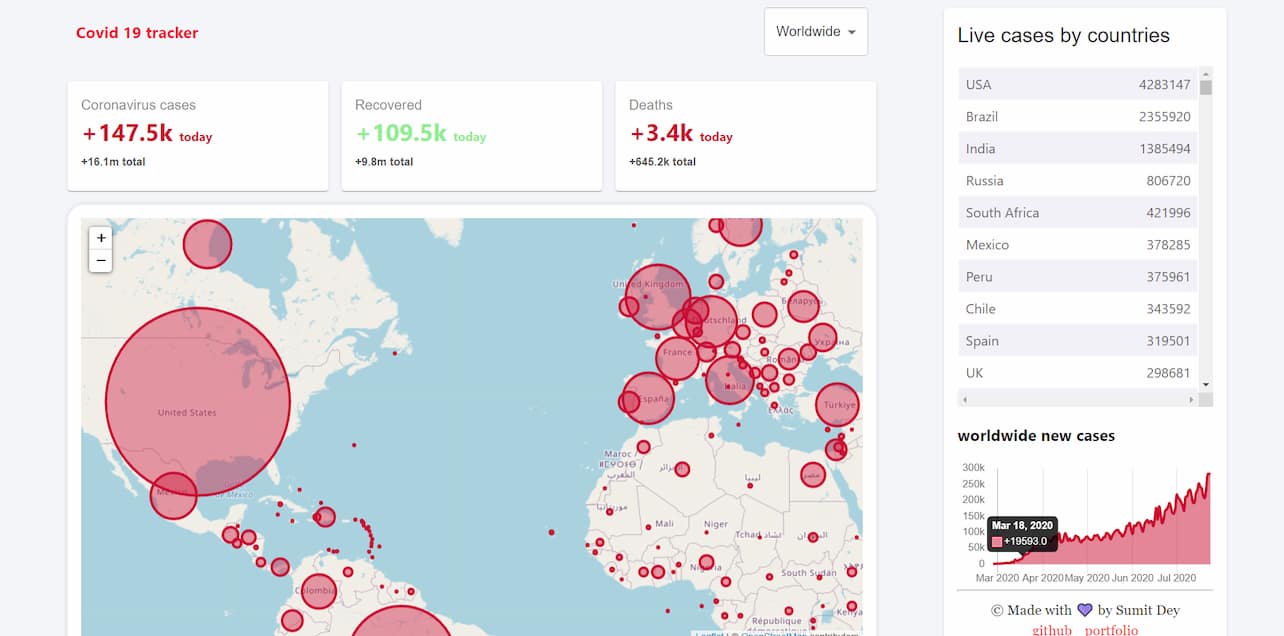Open the portfolio link in the footer
Viewport: 1284px width, 636px height.
[x=1111, y=630]
